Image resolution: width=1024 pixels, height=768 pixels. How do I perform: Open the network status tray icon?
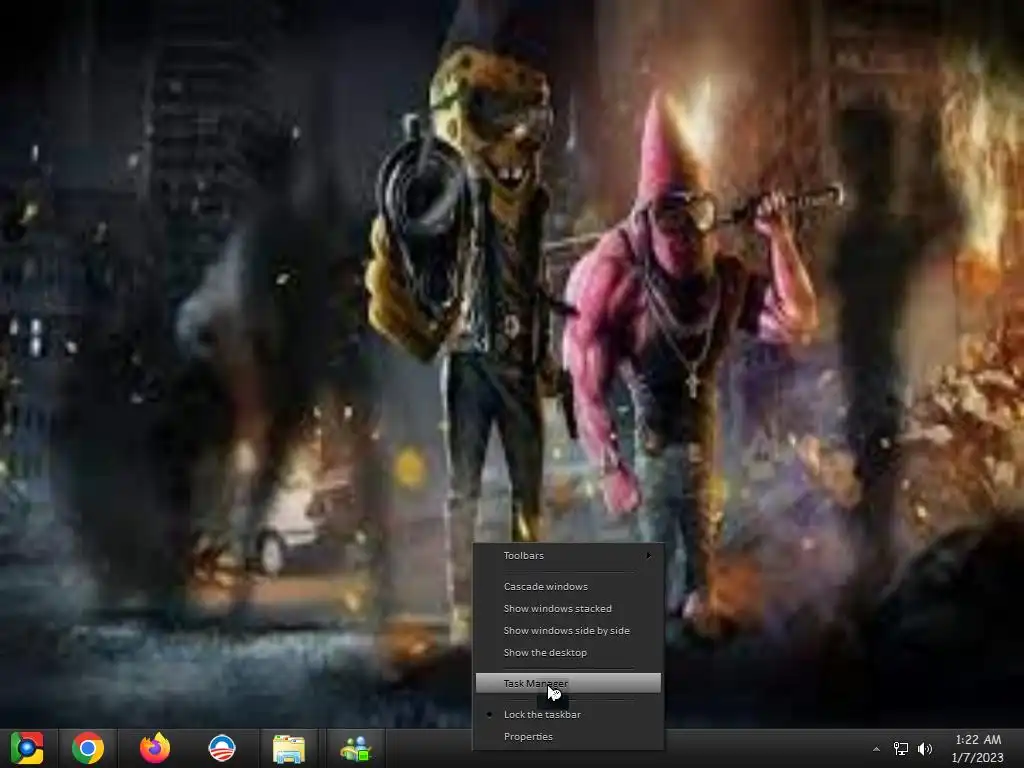click(x=901, y=749)
